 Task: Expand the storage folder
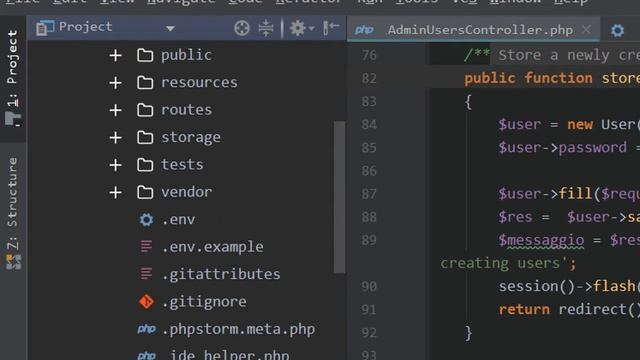click(x=116, y=138)
